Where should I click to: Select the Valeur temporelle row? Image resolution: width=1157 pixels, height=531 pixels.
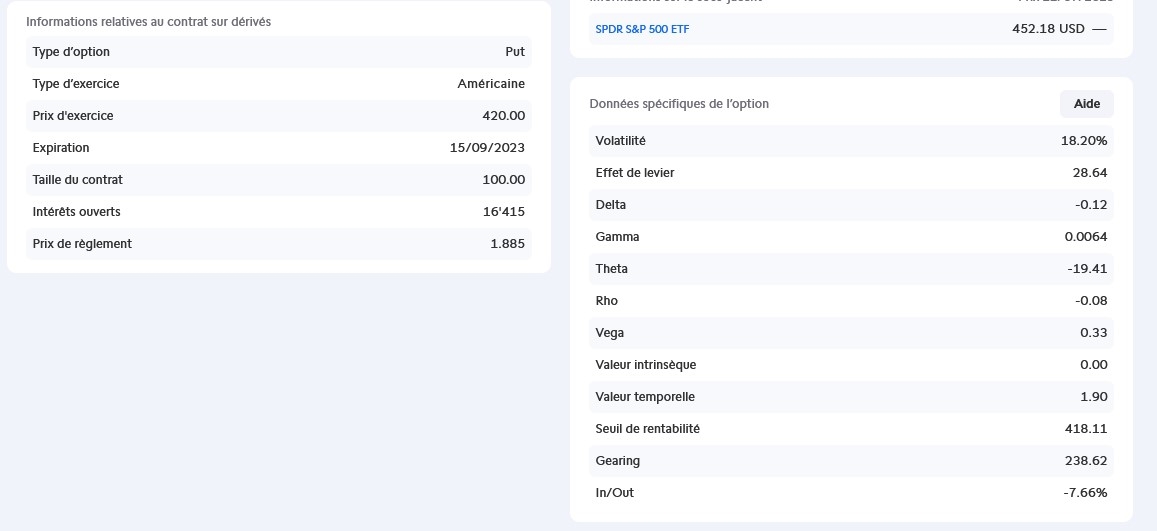(851, 397)
